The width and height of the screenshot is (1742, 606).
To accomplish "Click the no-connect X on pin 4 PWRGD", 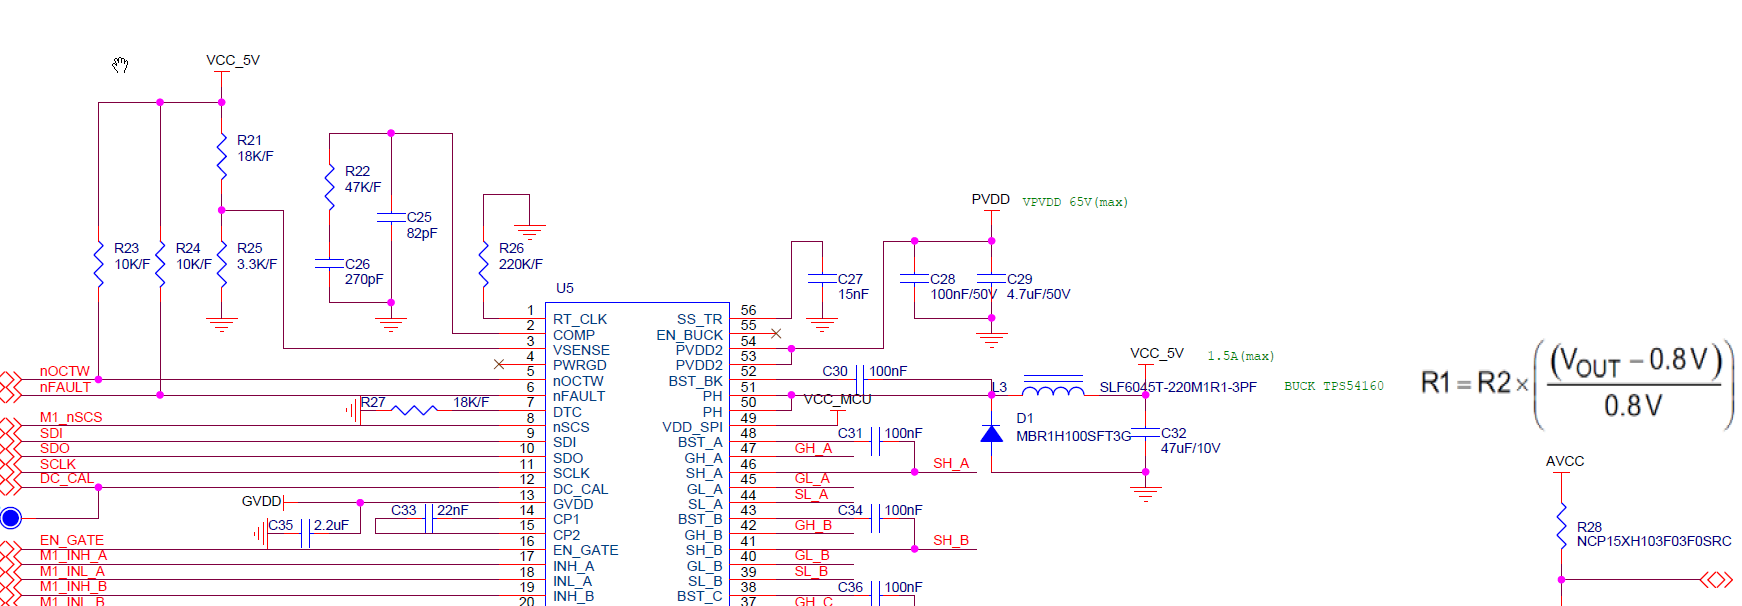I will click(499, 364).
